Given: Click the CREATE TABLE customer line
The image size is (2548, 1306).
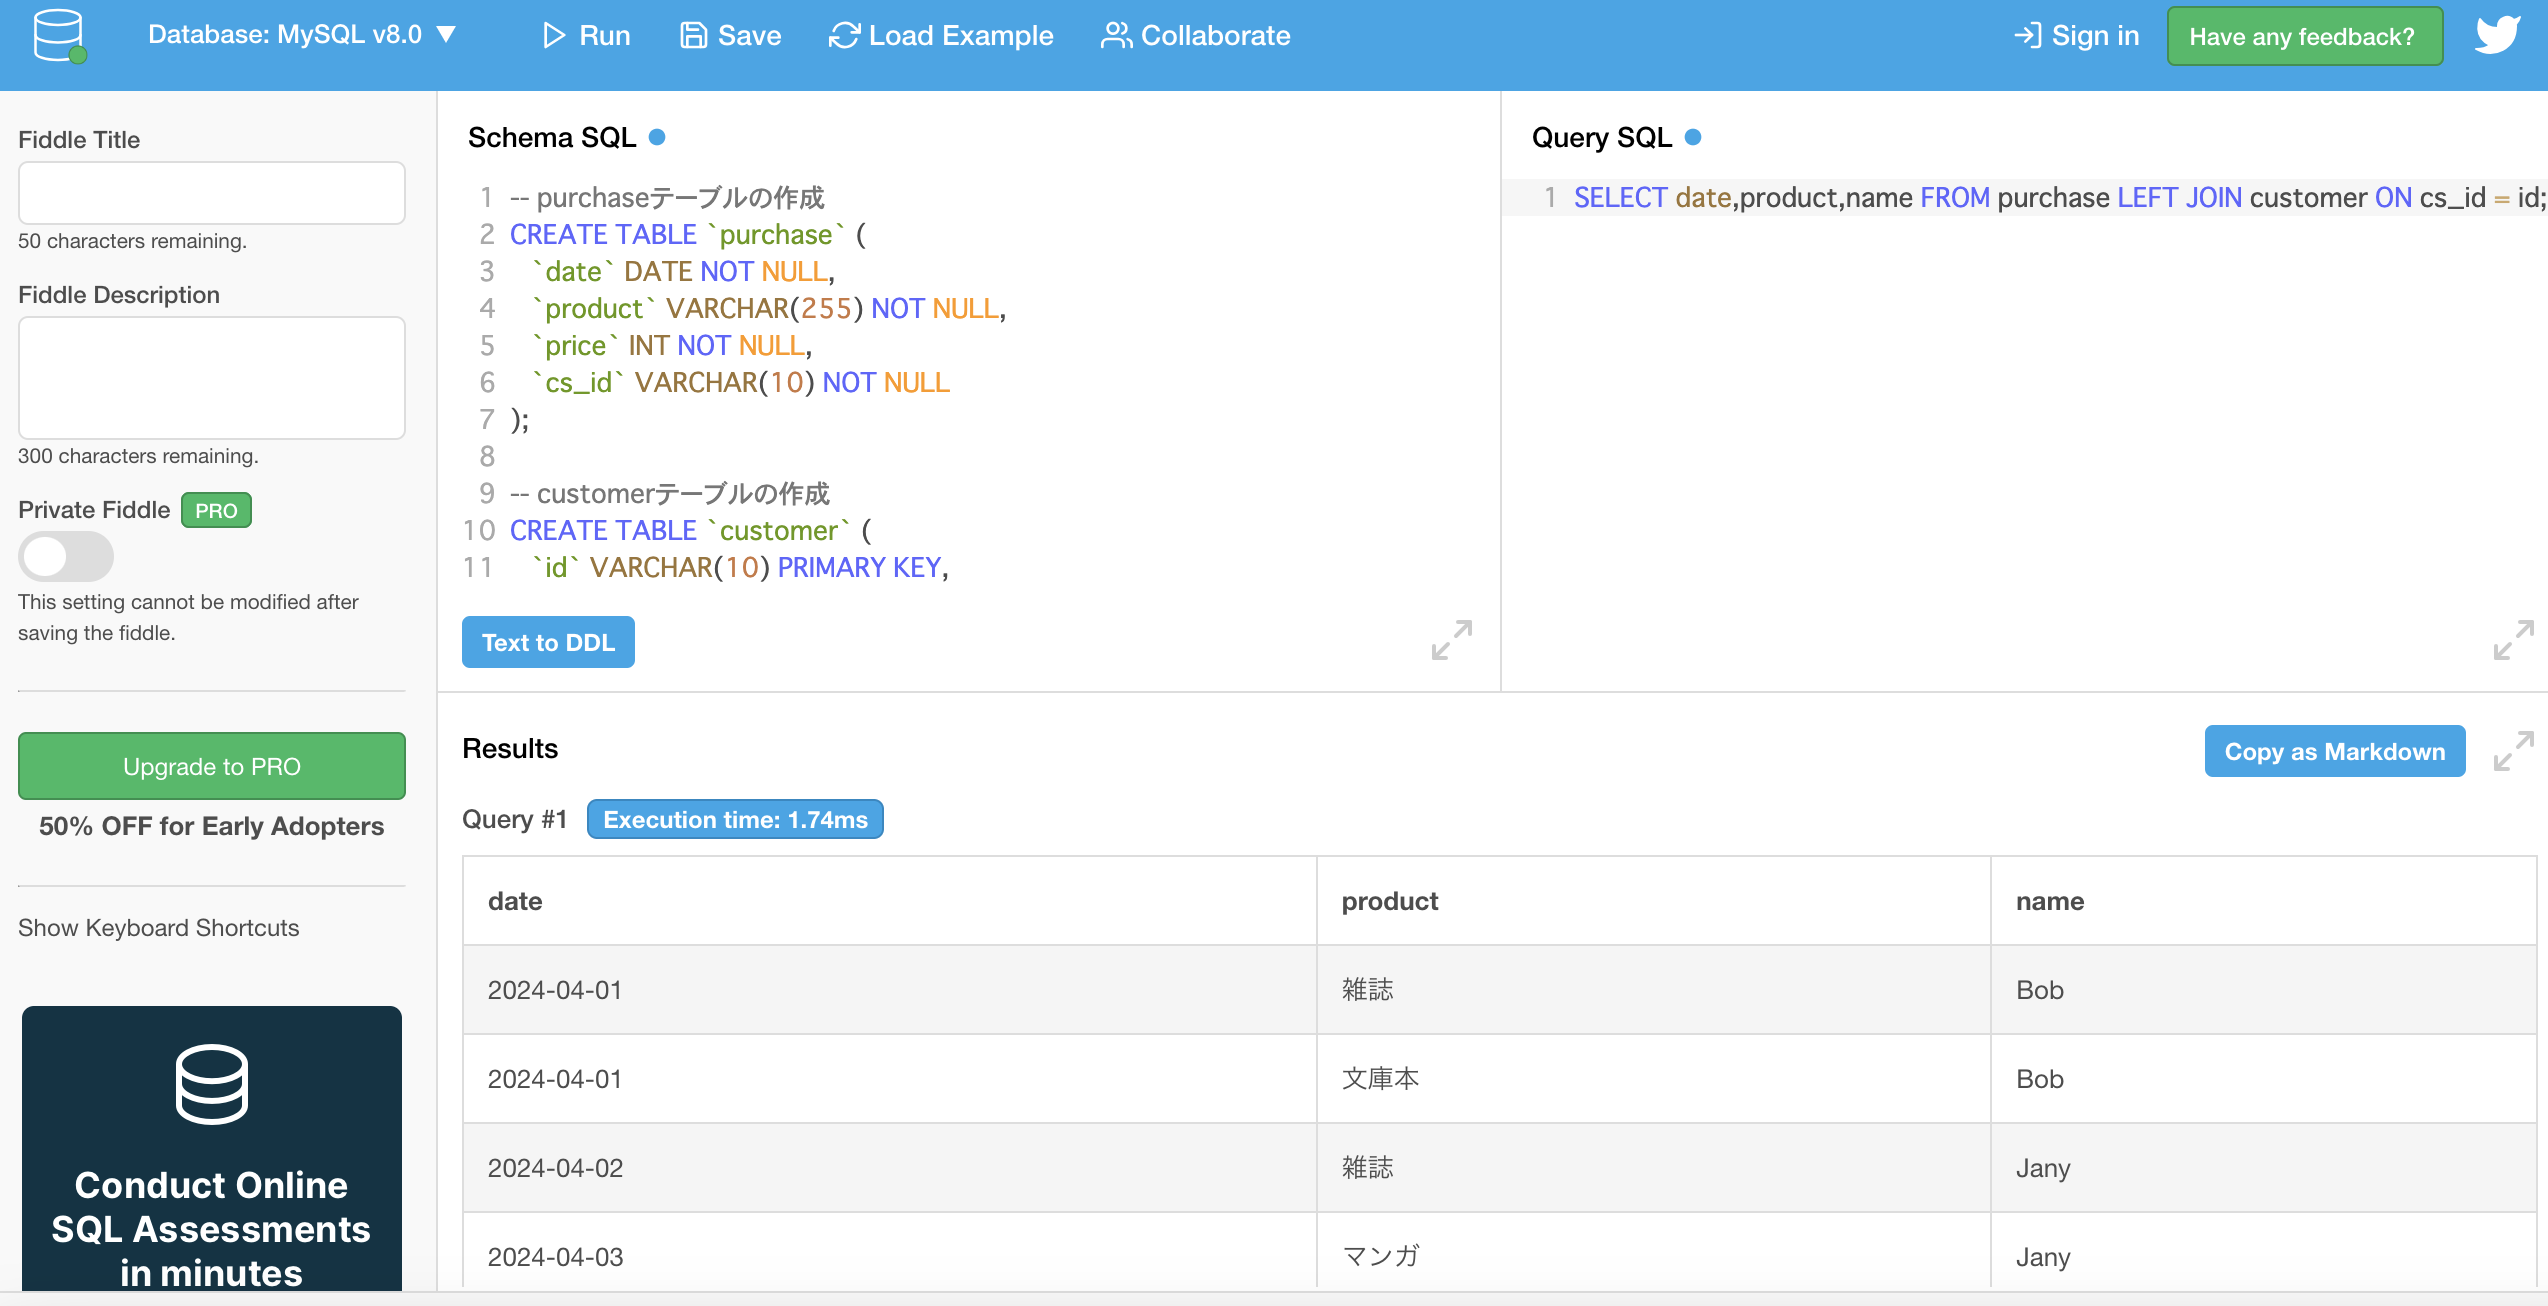Looking at the screenshot, I should coord(691,531).
